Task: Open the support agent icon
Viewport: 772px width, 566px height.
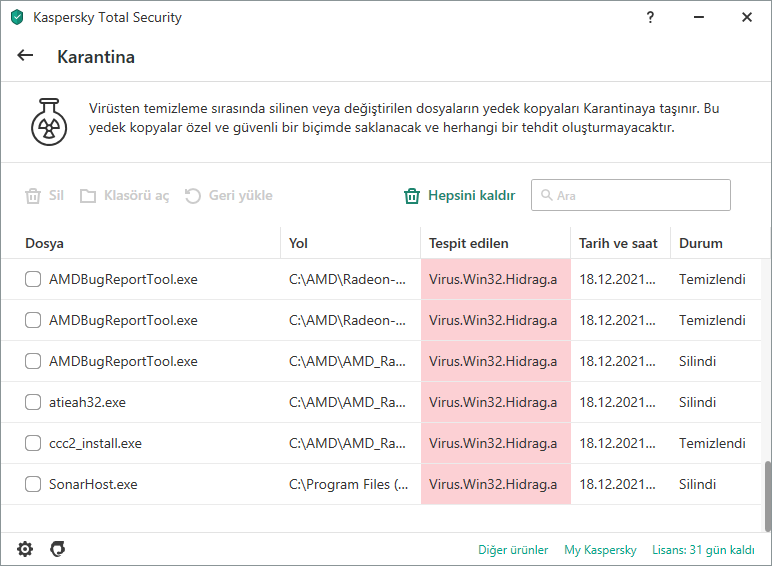Action: click(58, 549)
